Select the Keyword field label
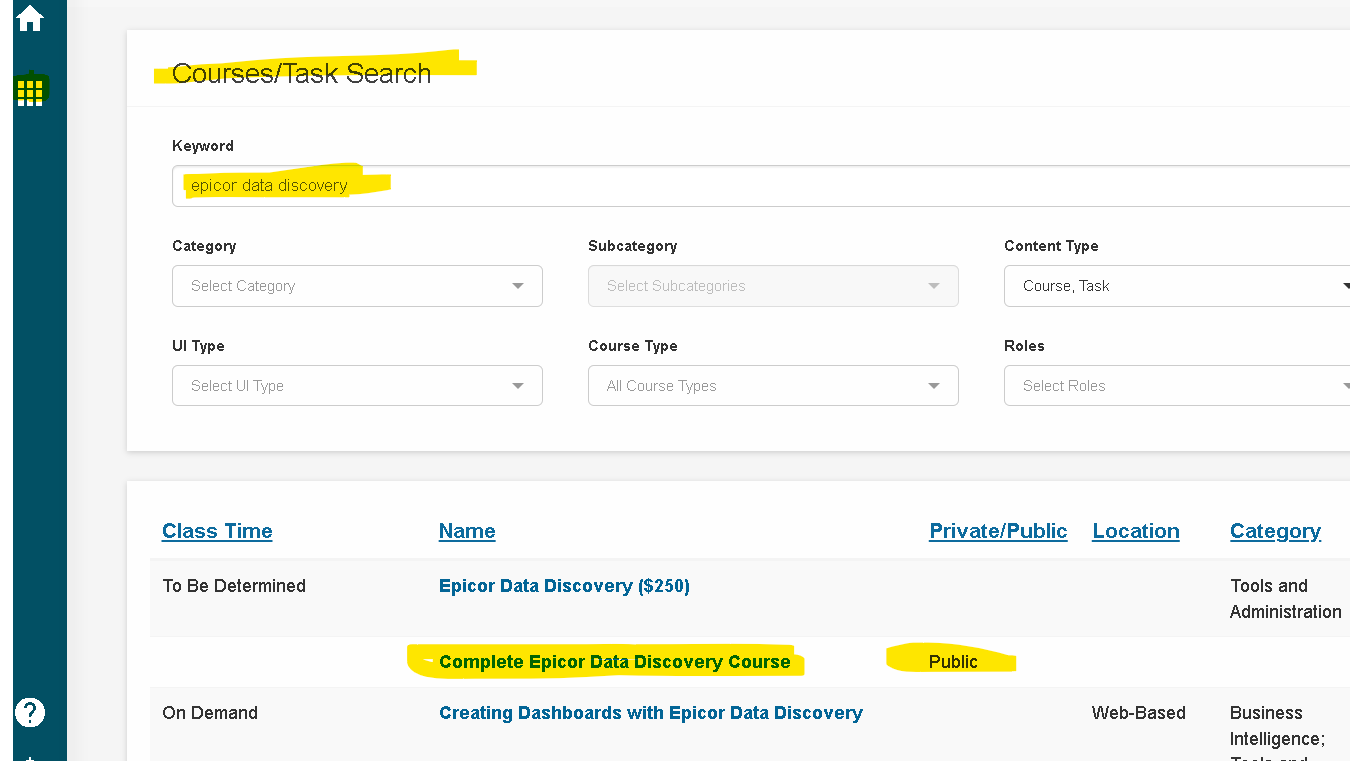Viewport: 1350px width, 761px height. tap(203, 146)
